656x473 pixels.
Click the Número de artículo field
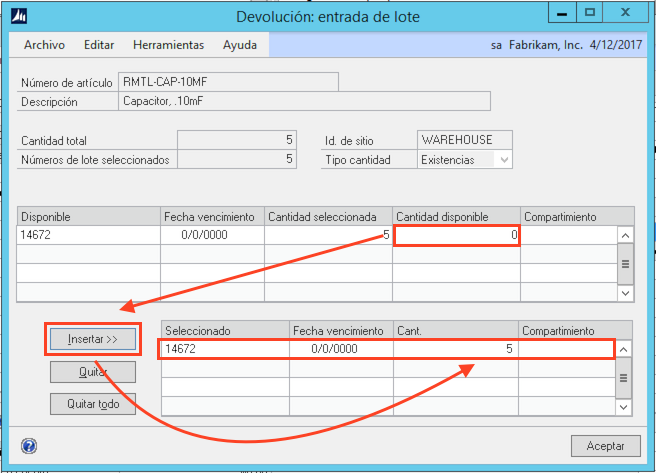[228, 82]
